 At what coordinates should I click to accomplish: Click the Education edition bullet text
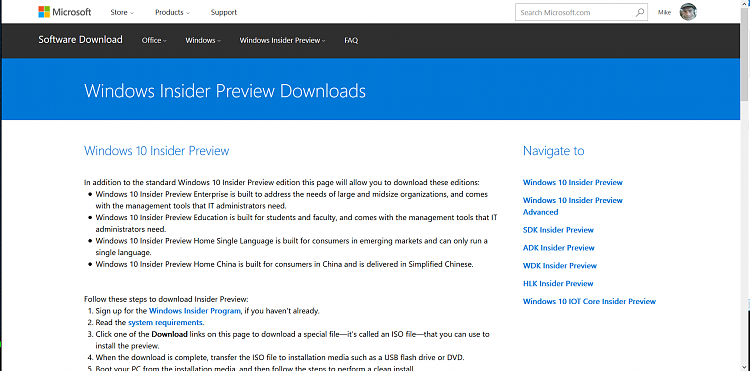[x=297, y=223]
